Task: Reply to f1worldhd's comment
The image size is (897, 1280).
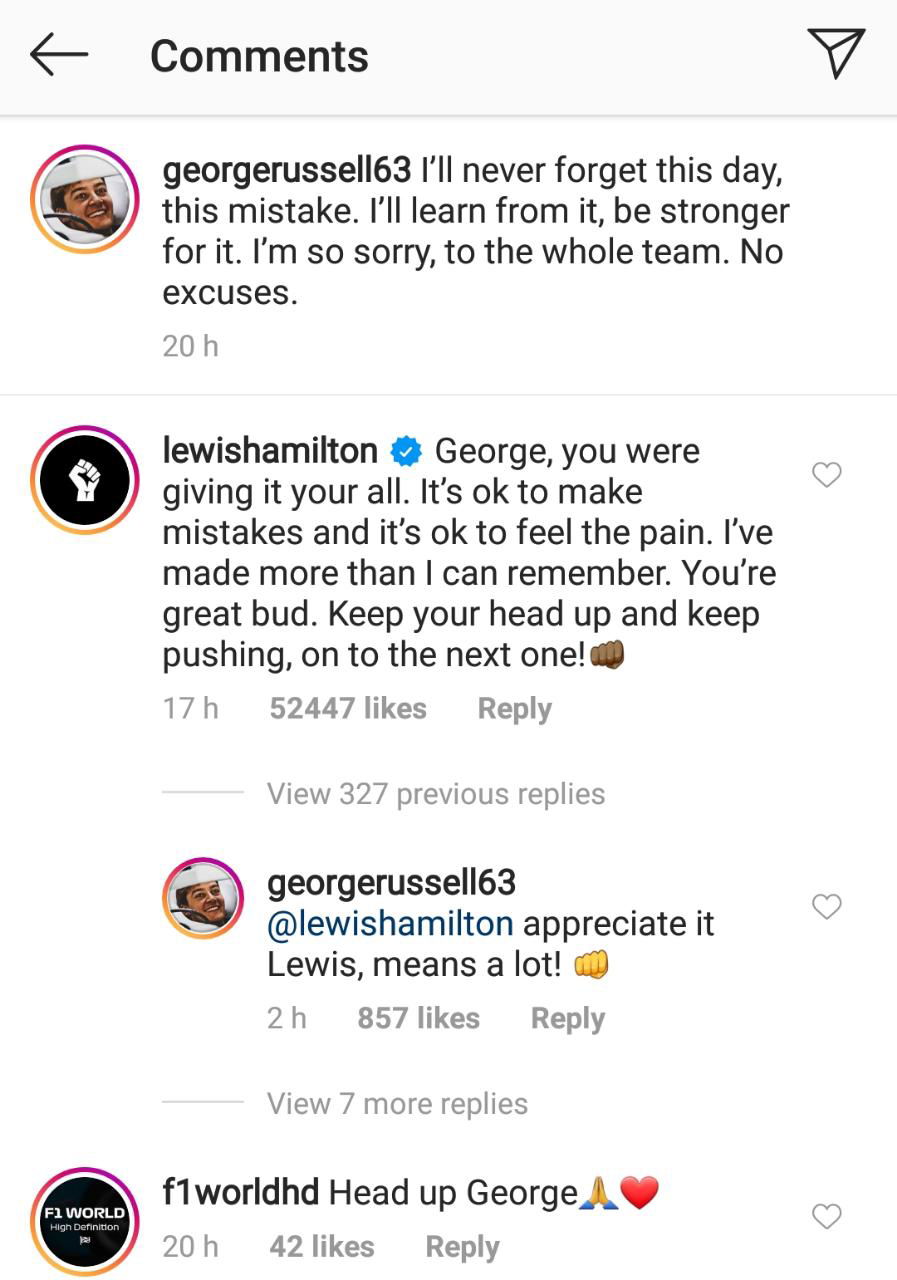Action: coord(462,1246)
